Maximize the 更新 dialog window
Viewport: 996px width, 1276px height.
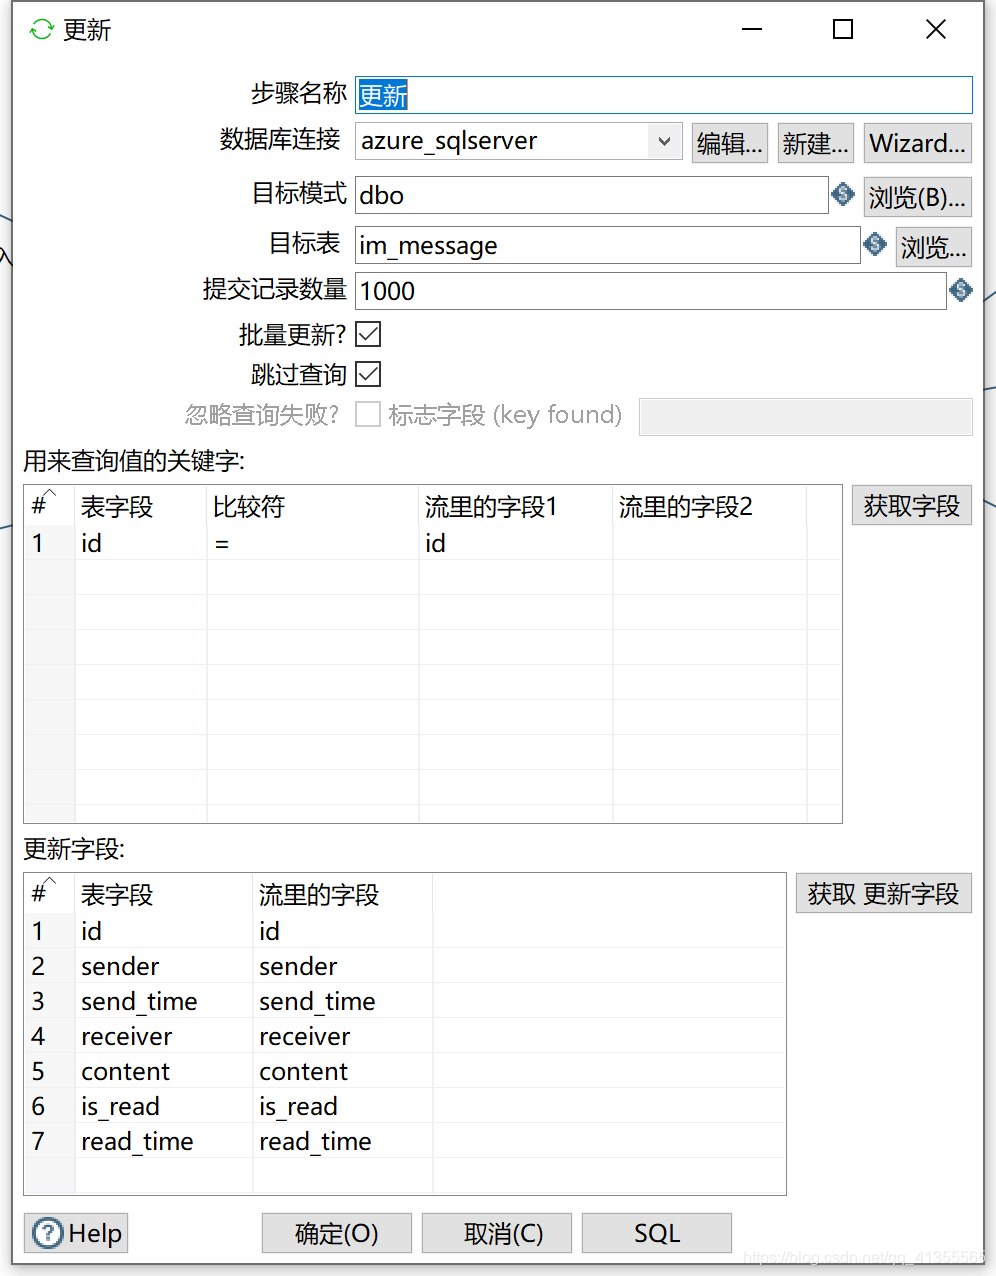[x=843, y=30]
